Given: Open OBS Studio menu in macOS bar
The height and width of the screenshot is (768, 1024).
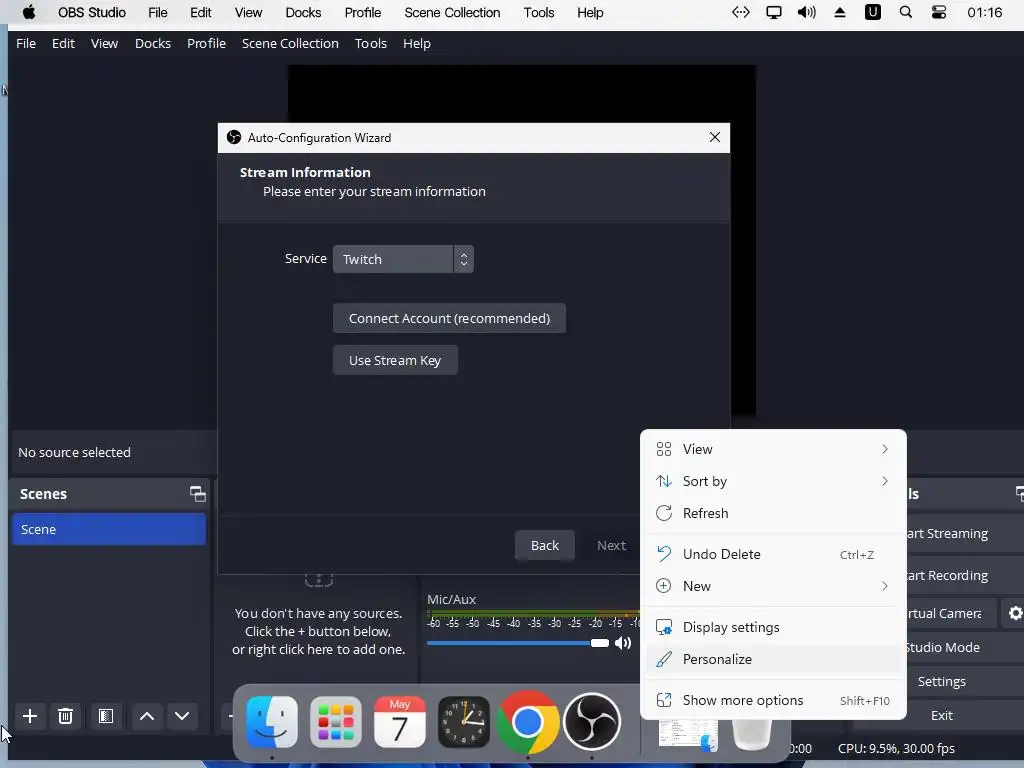Looking at the screenshot, I should (91, 12).
